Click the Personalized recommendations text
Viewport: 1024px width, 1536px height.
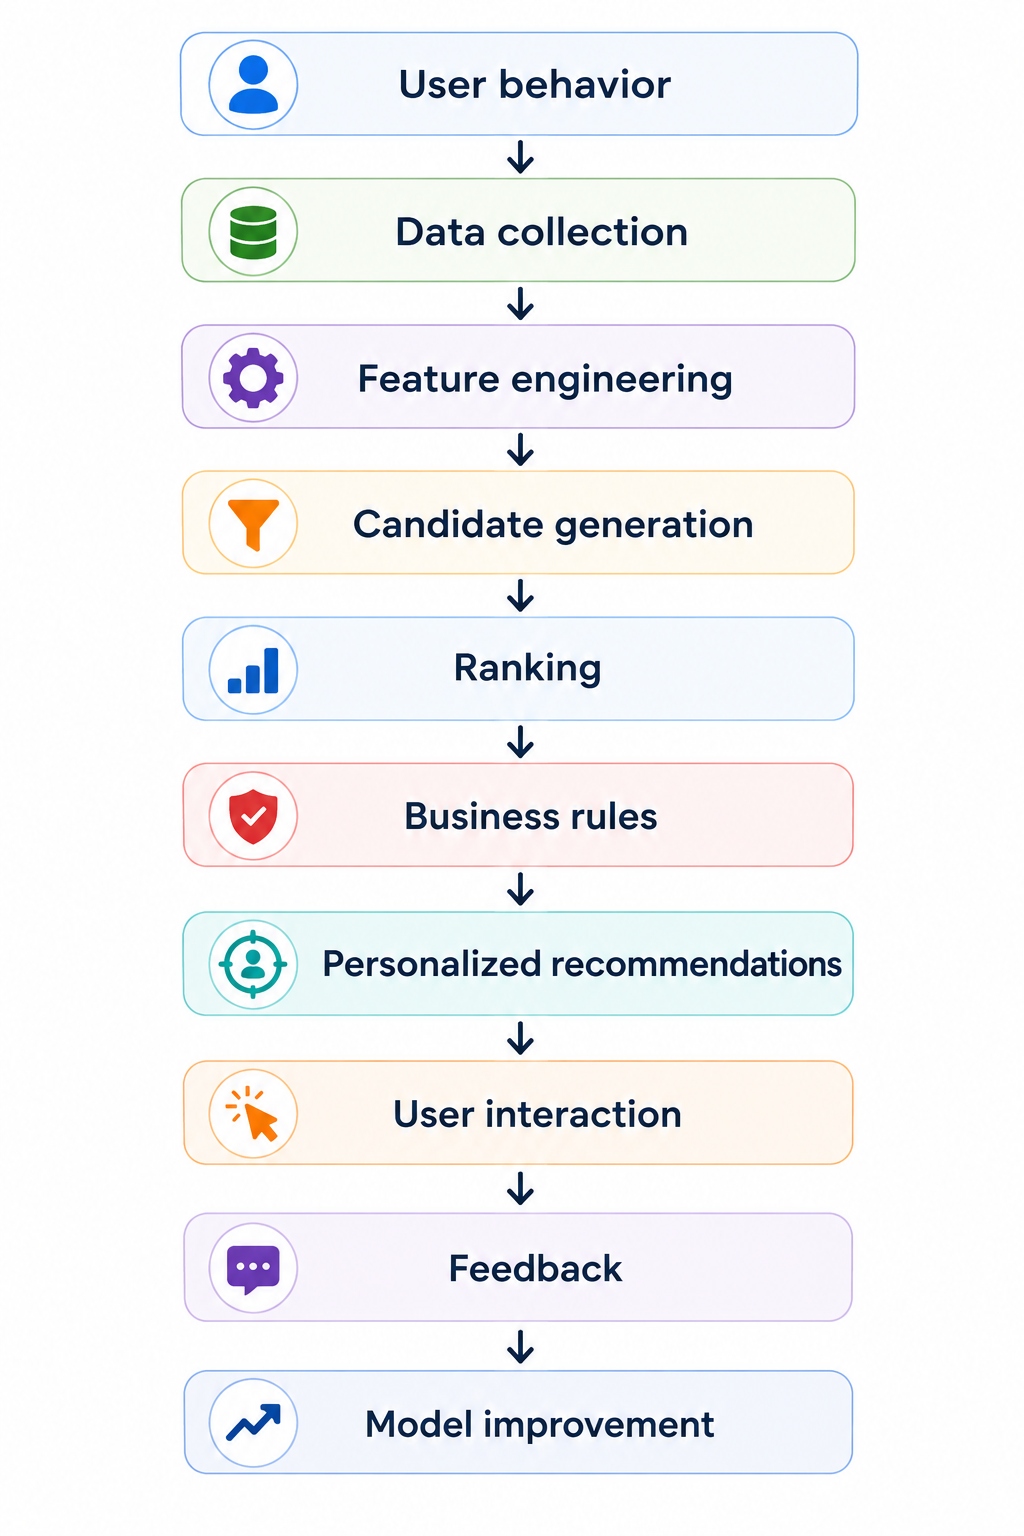point(582,964)
